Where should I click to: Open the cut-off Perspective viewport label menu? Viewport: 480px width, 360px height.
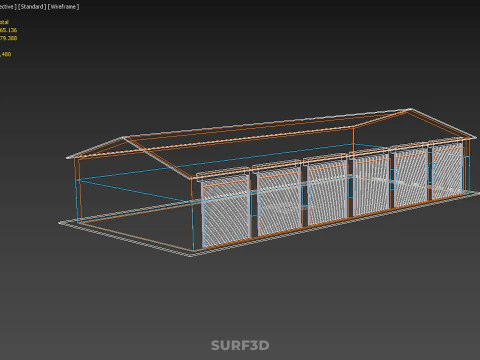8,7
